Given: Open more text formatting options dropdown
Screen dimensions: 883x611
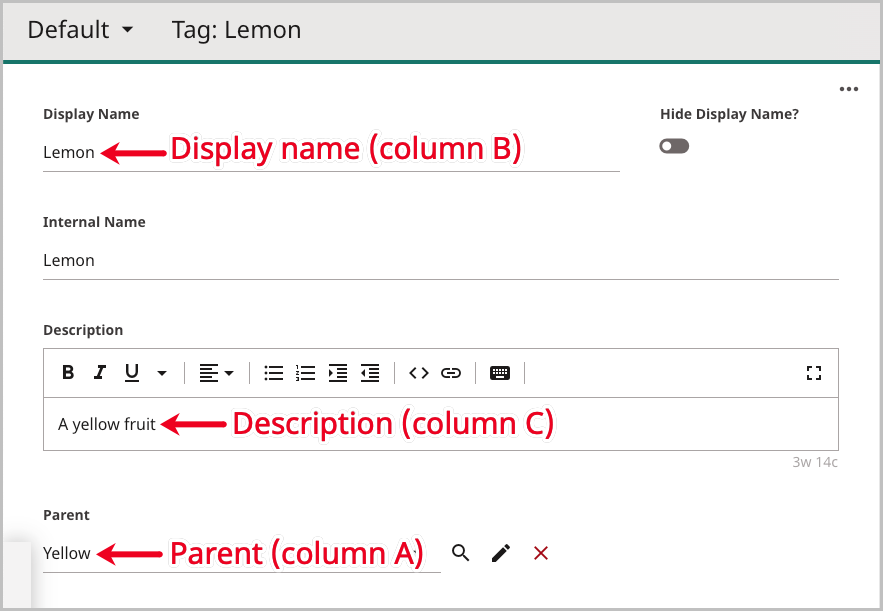Looking at the screenshot, I should click(162, 373).
